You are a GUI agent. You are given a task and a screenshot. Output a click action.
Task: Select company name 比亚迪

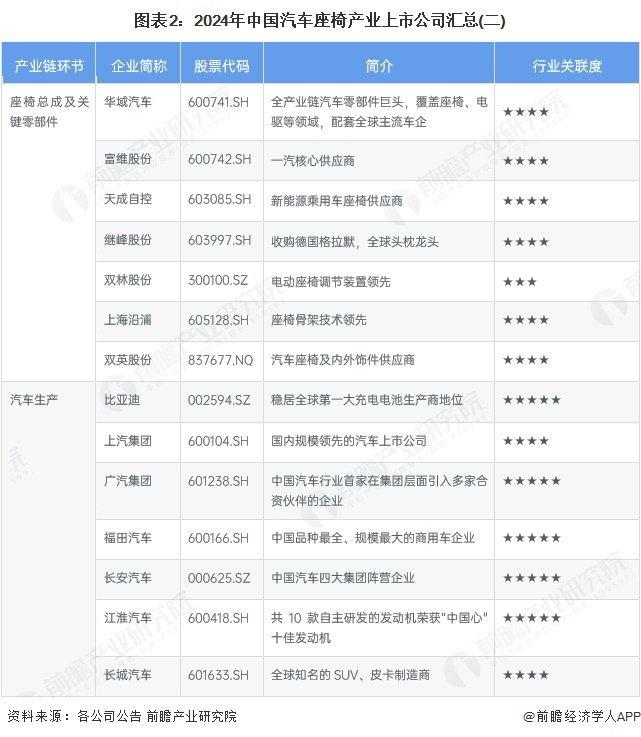point(122,400)
